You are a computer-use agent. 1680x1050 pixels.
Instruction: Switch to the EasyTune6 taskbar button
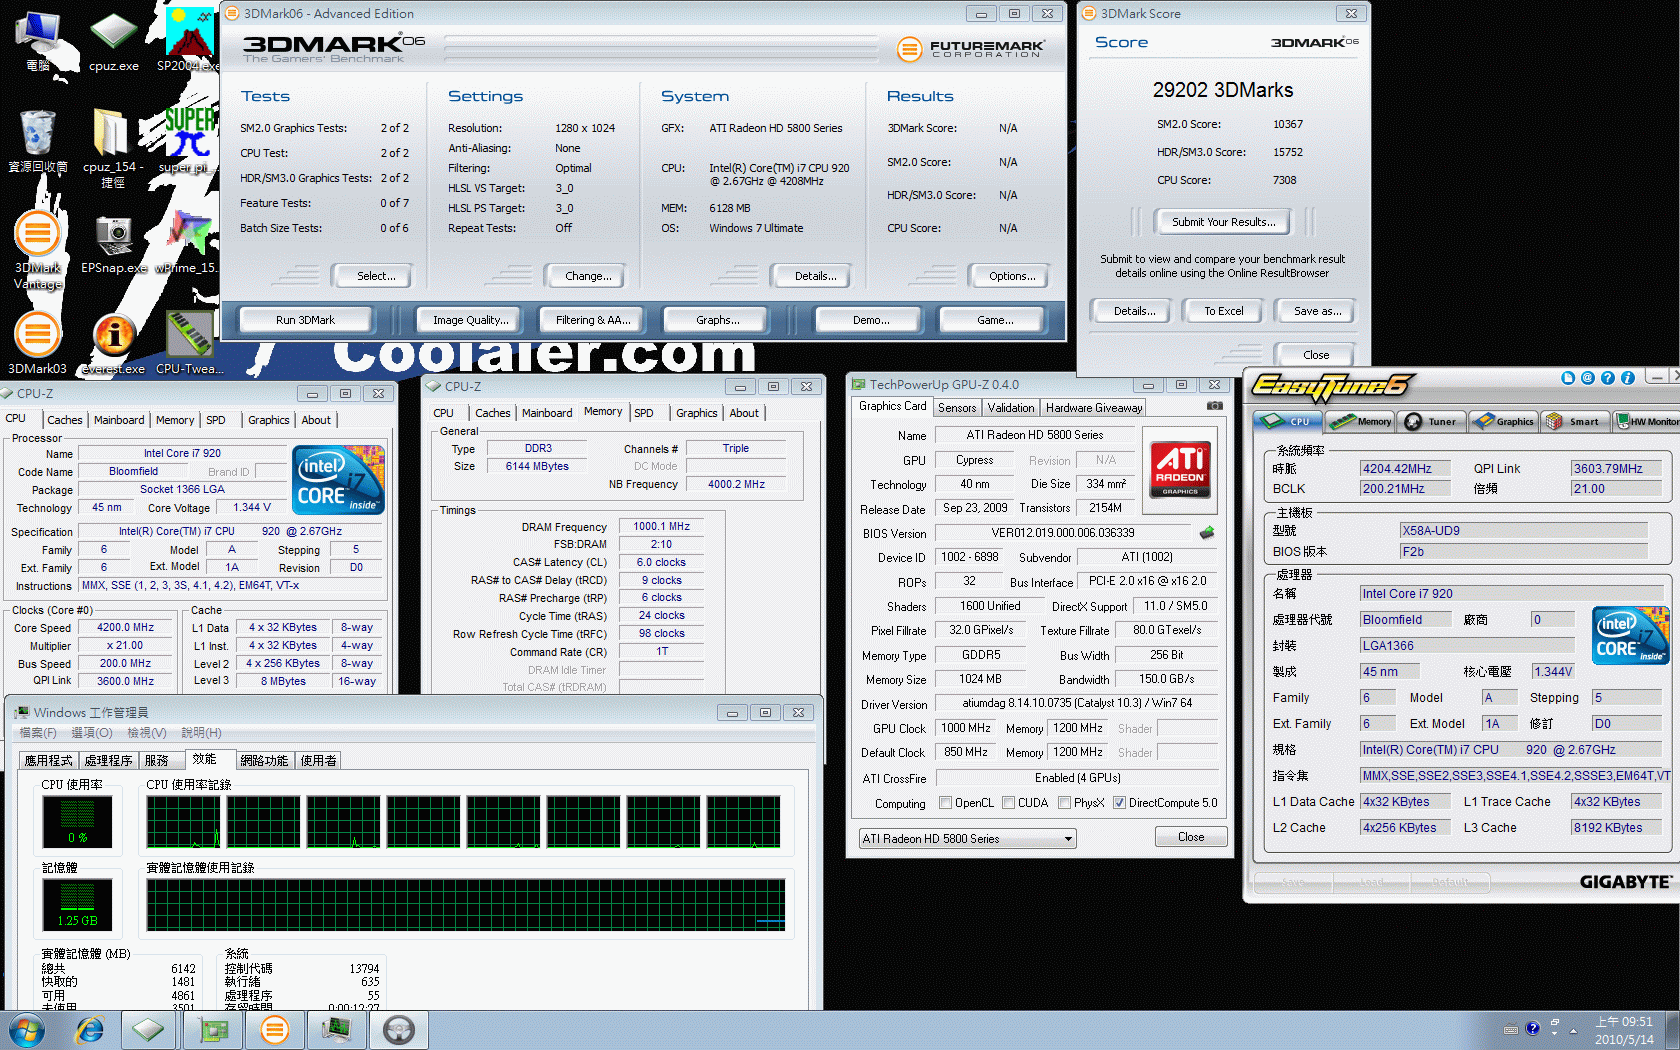399,1030
